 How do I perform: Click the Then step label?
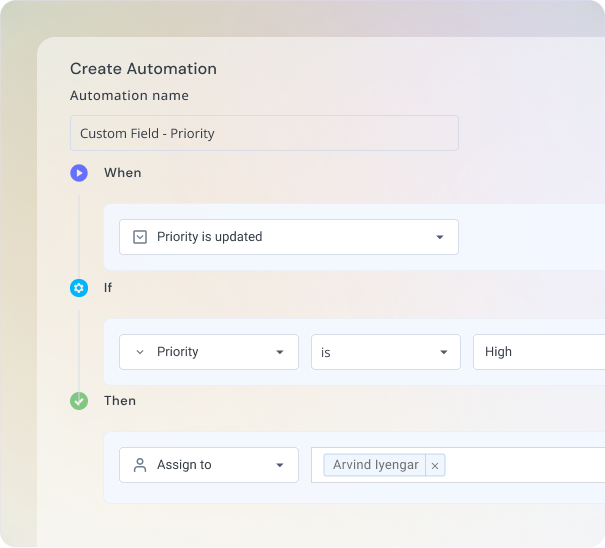coord(120,401)
